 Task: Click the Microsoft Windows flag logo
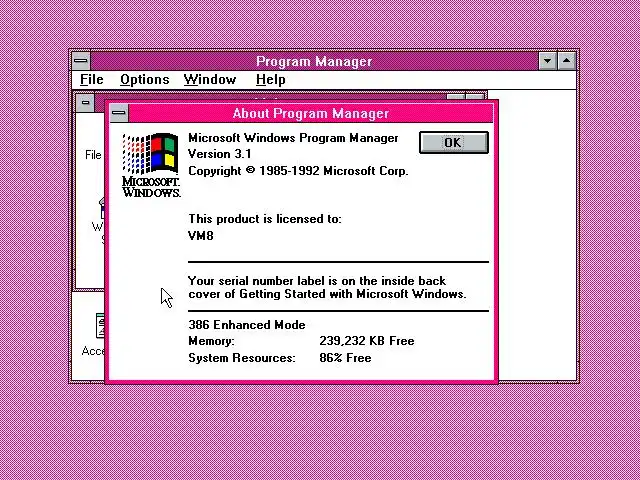click(151, 165)
